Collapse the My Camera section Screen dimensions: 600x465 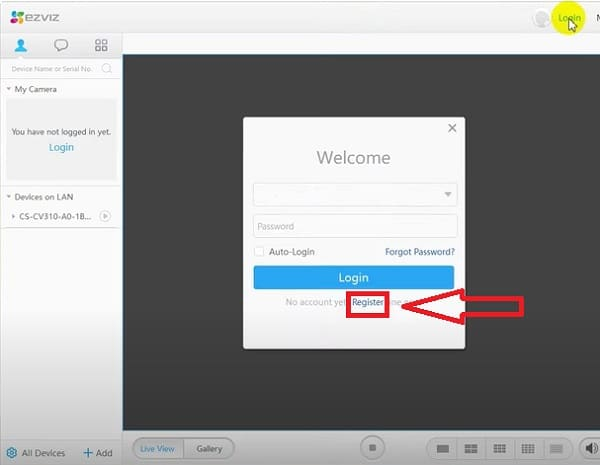pyautogui.click(x=9, y=89)
